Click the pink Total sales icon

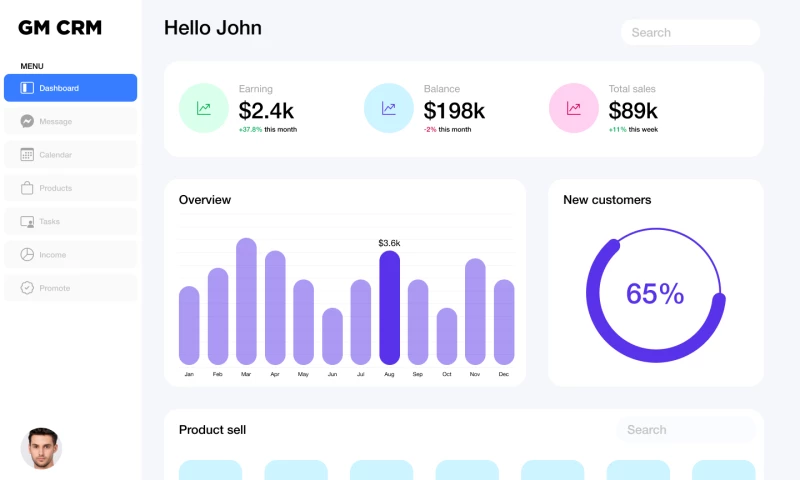click(573, 108)
